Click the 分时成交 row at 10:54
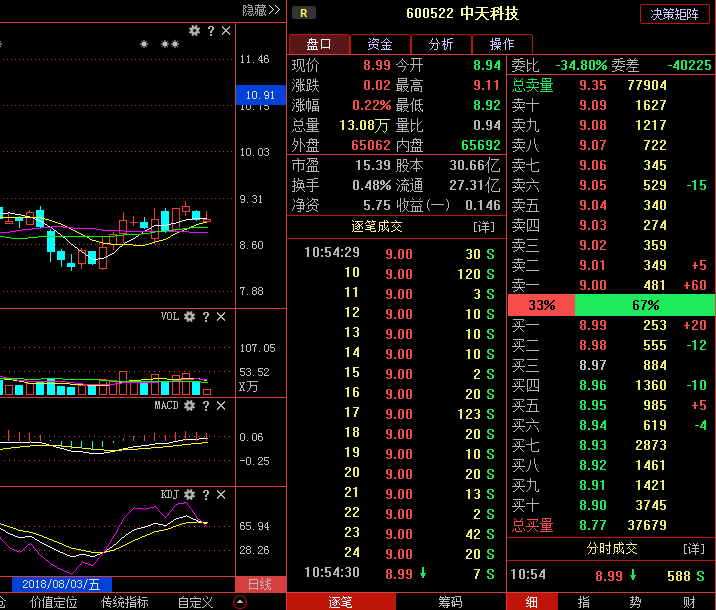This screenshot has height=610, width=716. pos(611,575)
